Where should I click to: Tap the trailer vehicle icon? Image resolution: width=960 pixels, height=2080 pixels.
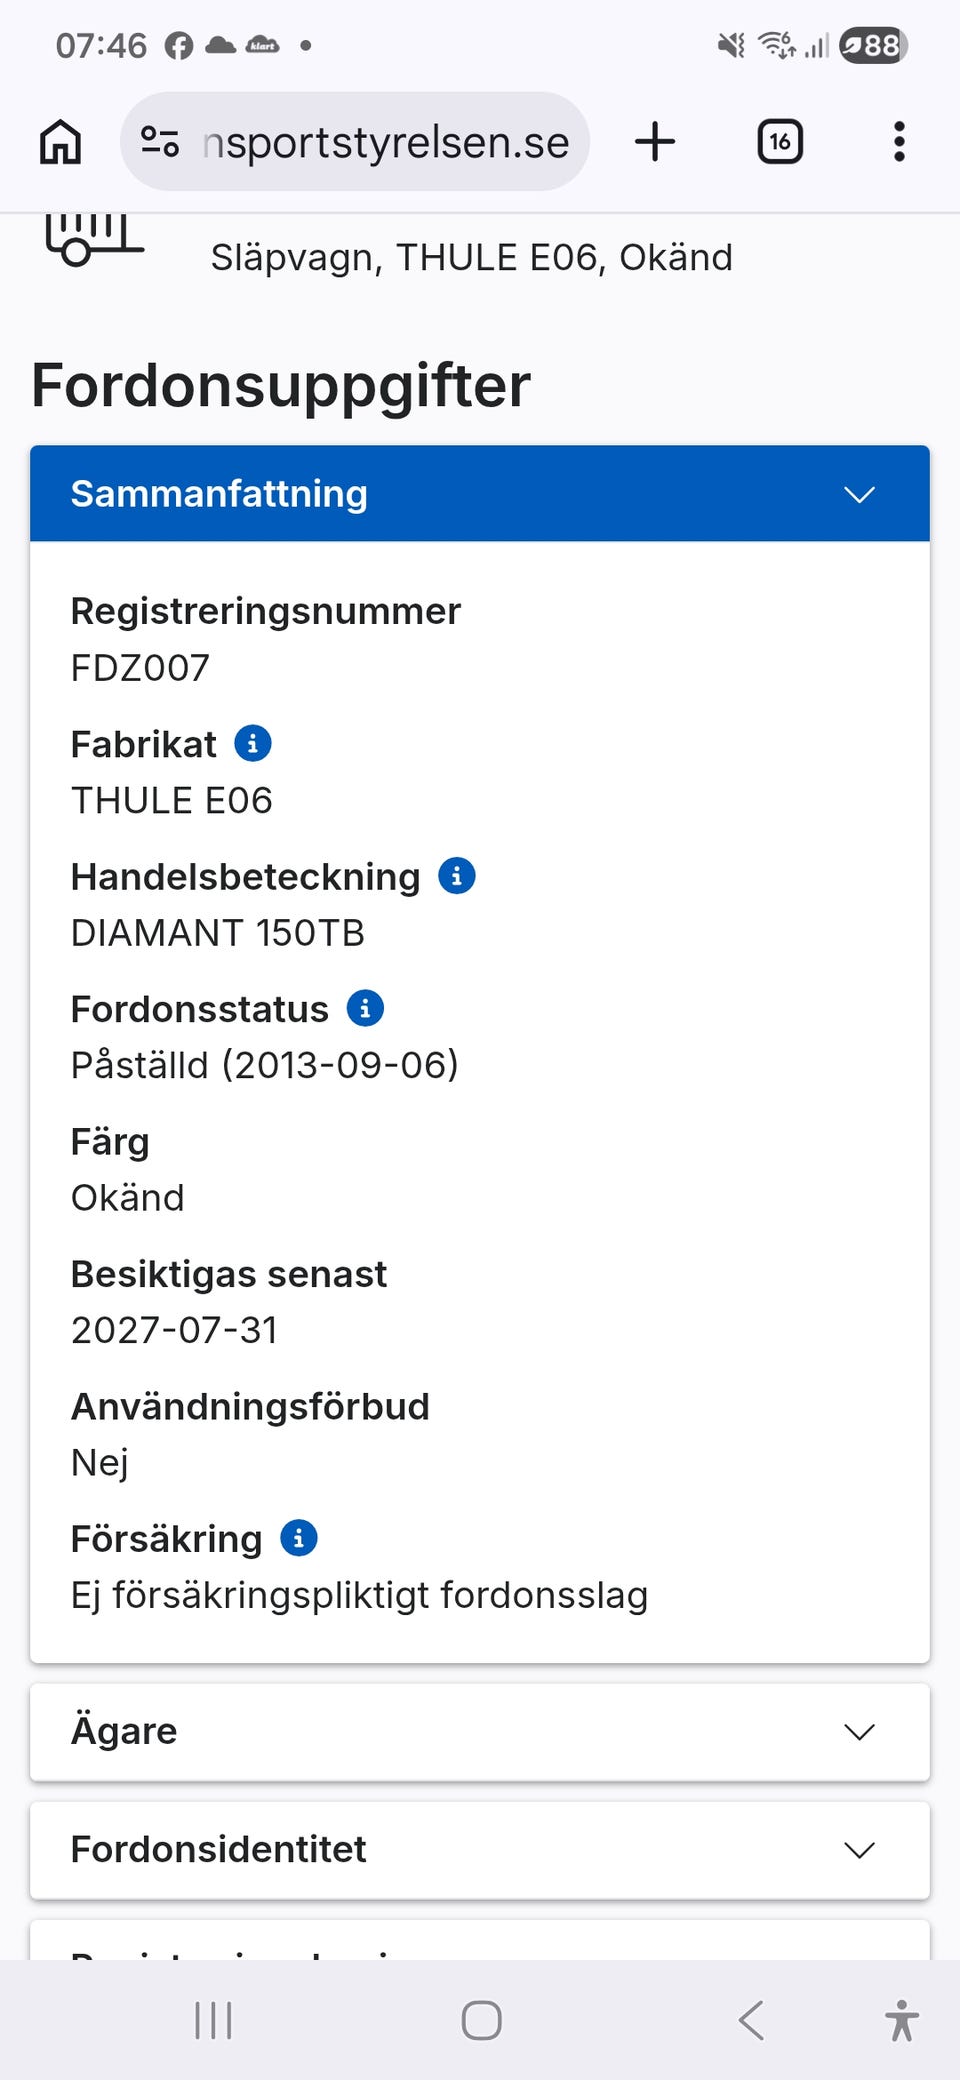[x=93, y=240]
